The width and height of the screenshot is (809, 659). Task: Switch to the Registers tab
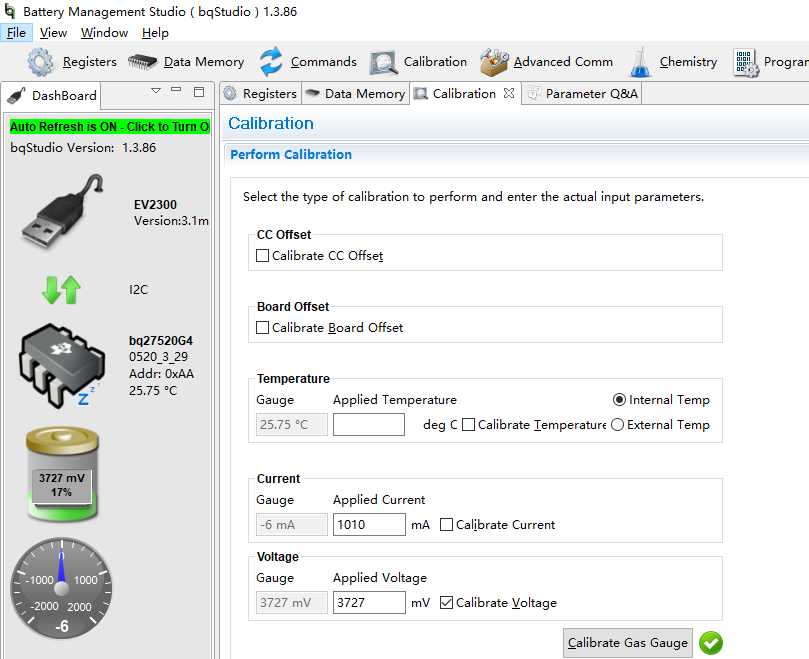pos(261,93)
